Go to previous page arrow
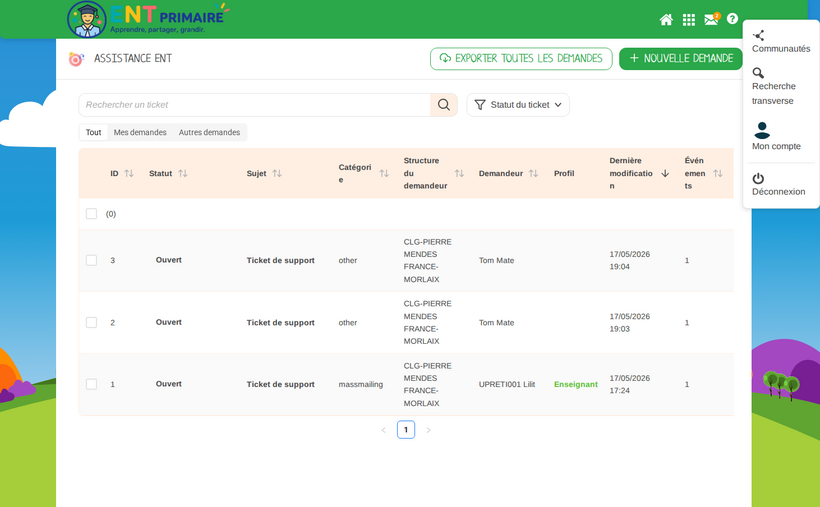 [383, 430]
